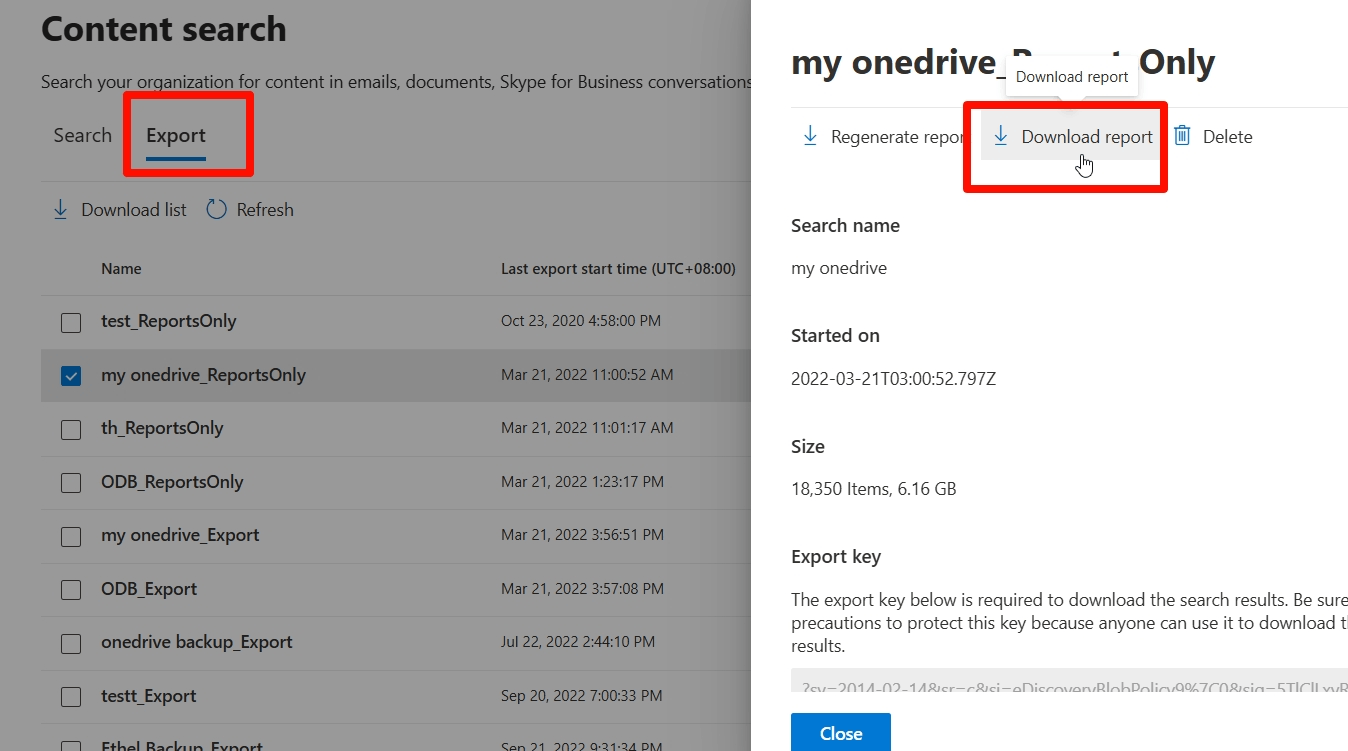Image resolution: width=1348 pixels, height=751 pixels.
Task: Tick the ODB_Export checkbox
Action: (x=71, y=590)
